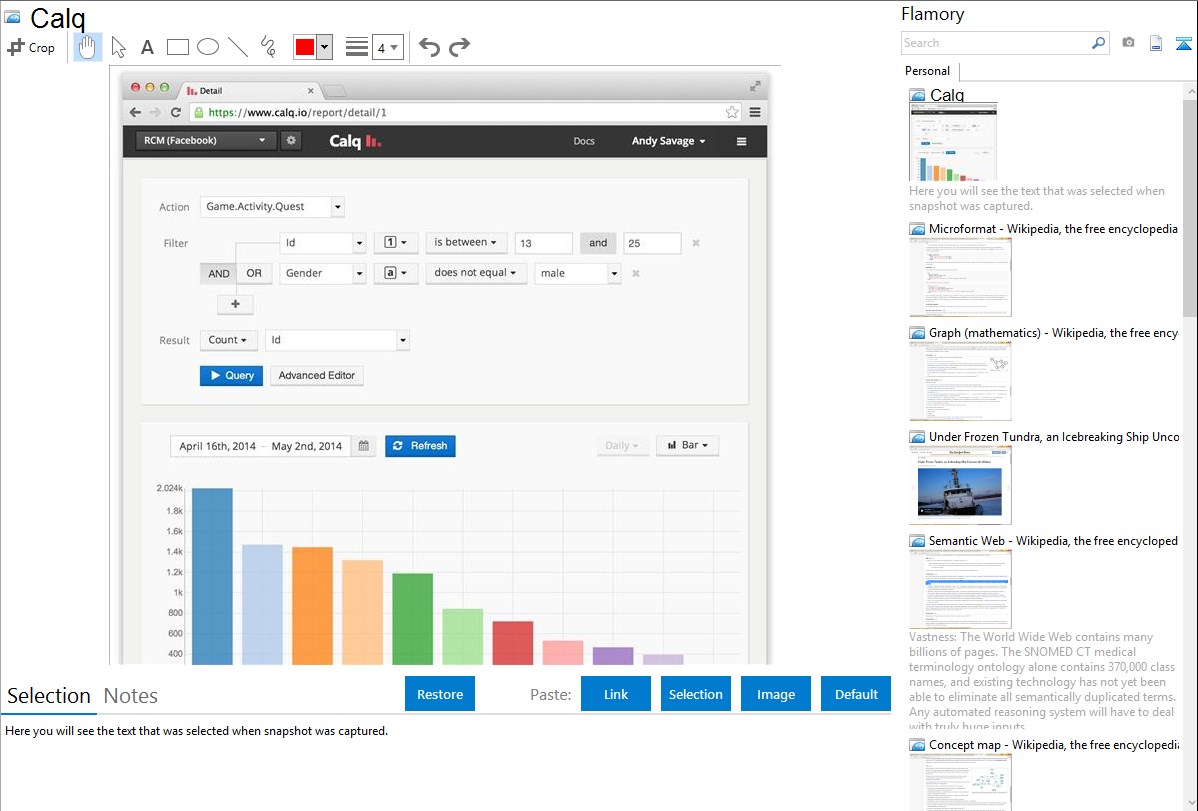Click the tall blue bar in chart
Screen dimensions: 1198x811
[212, 576]
